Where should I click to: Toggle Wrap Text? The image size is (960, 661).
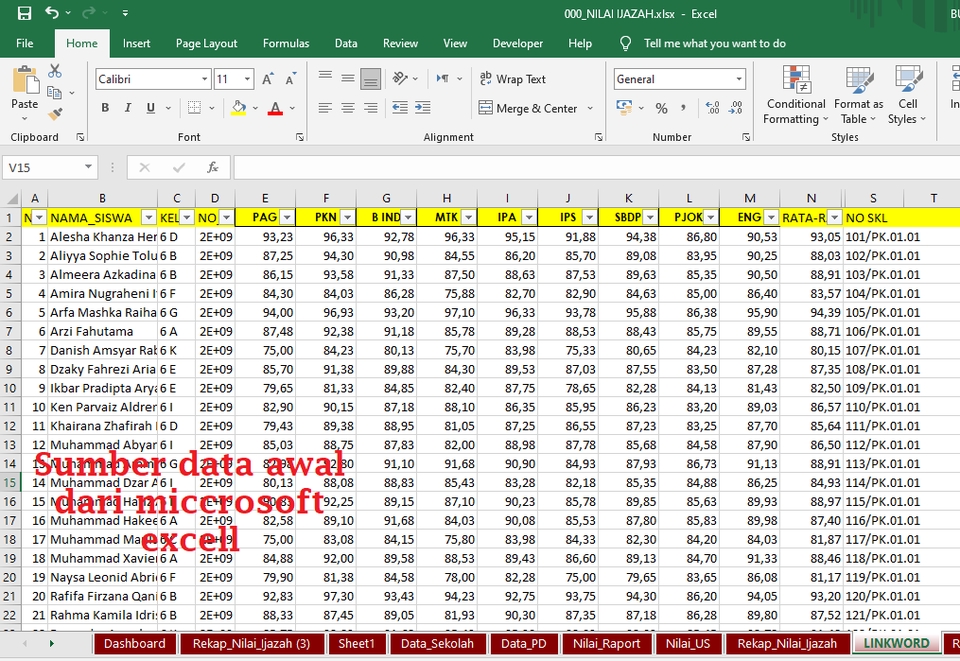pos(512,79)
